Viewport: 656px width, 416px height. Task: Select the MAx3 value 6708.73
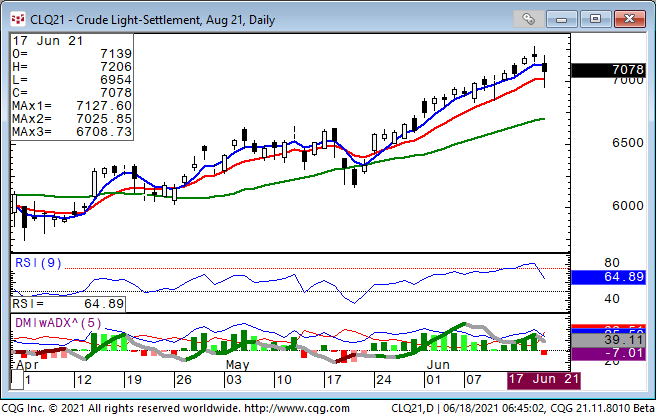click(104, 132)
